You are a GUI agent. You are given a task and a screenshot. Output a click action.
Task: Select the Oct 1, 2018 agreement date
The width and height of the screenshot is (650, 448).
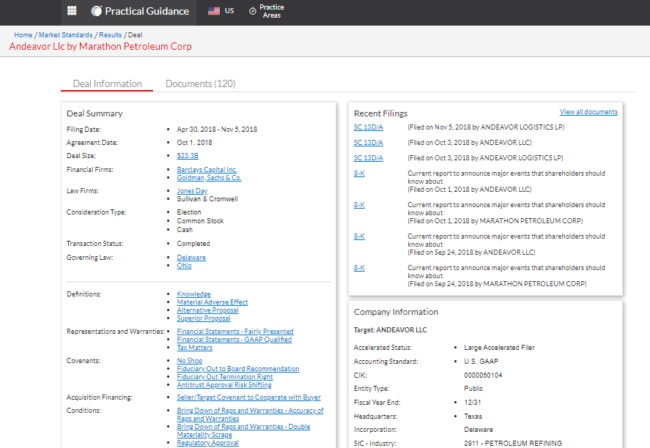[194, 143]
